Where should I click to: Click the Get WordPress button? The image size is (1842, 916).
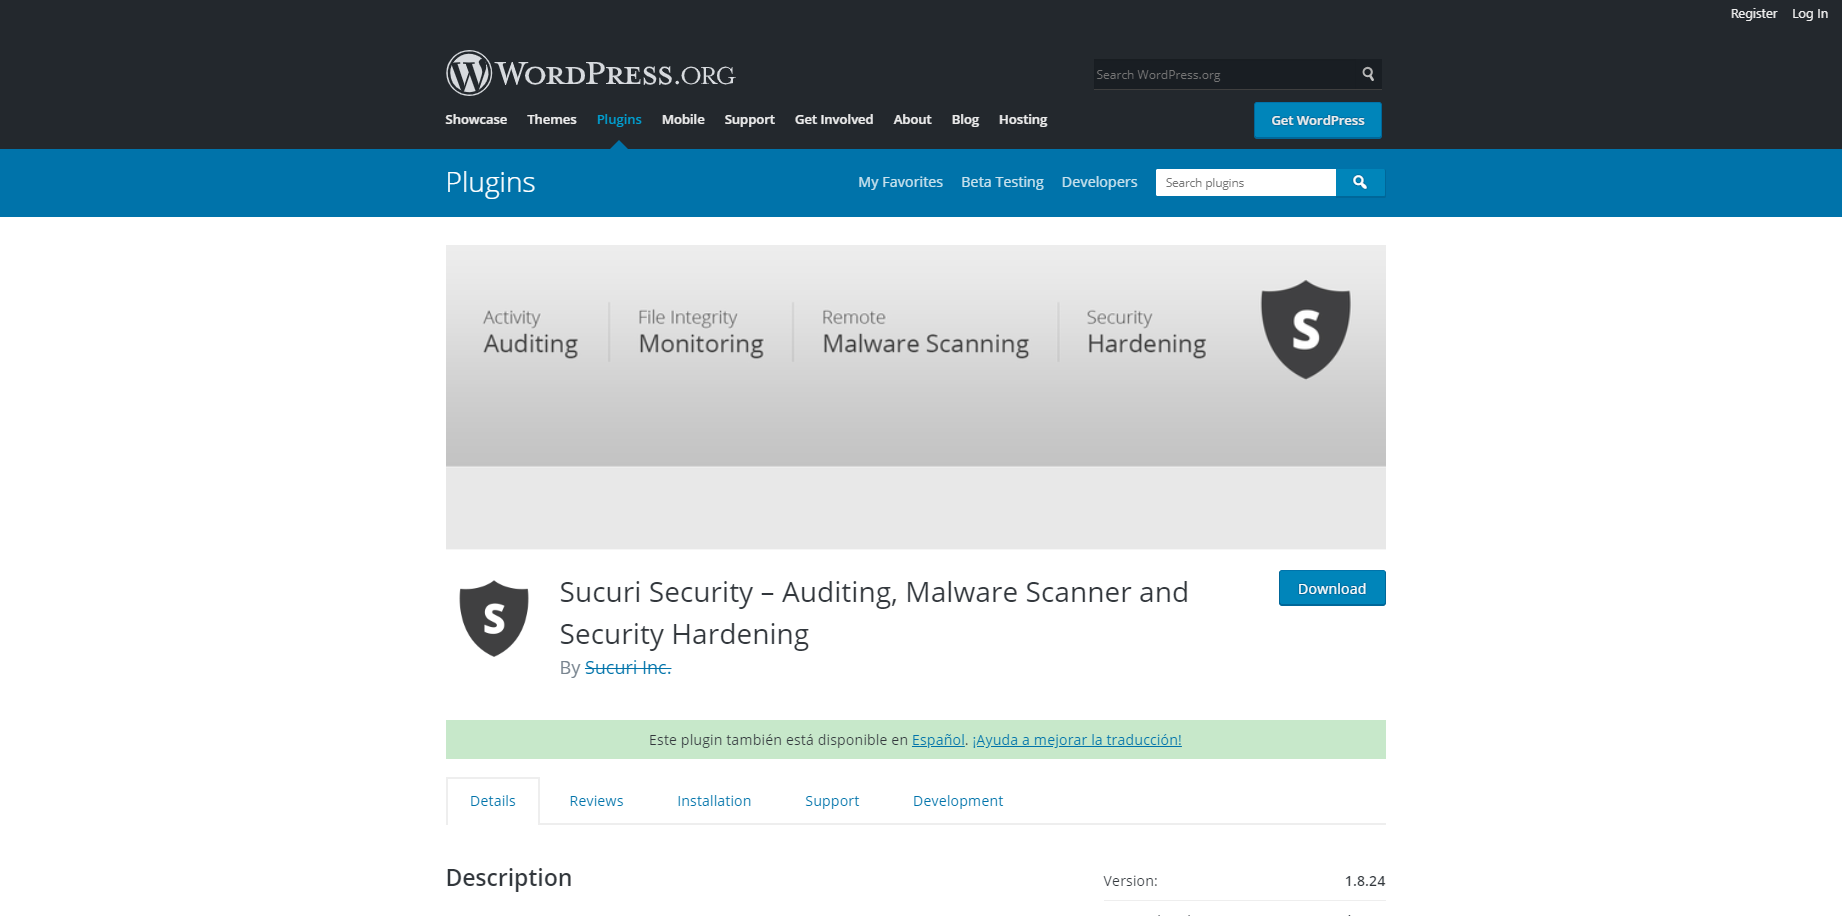(1318, 120)
